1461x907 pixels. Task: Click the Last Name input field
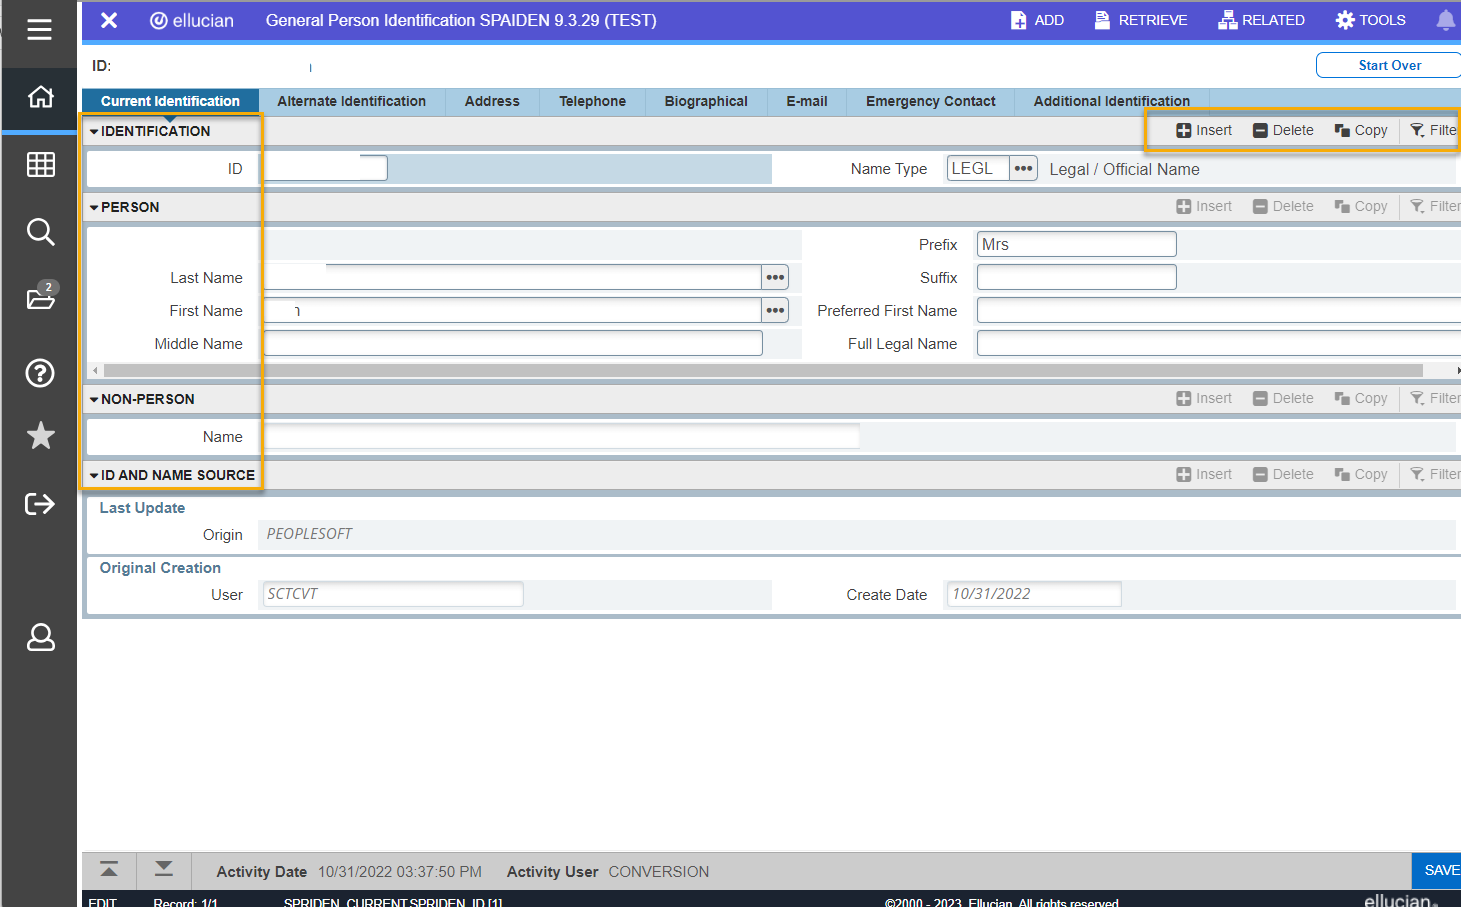[x=512, y=277]
